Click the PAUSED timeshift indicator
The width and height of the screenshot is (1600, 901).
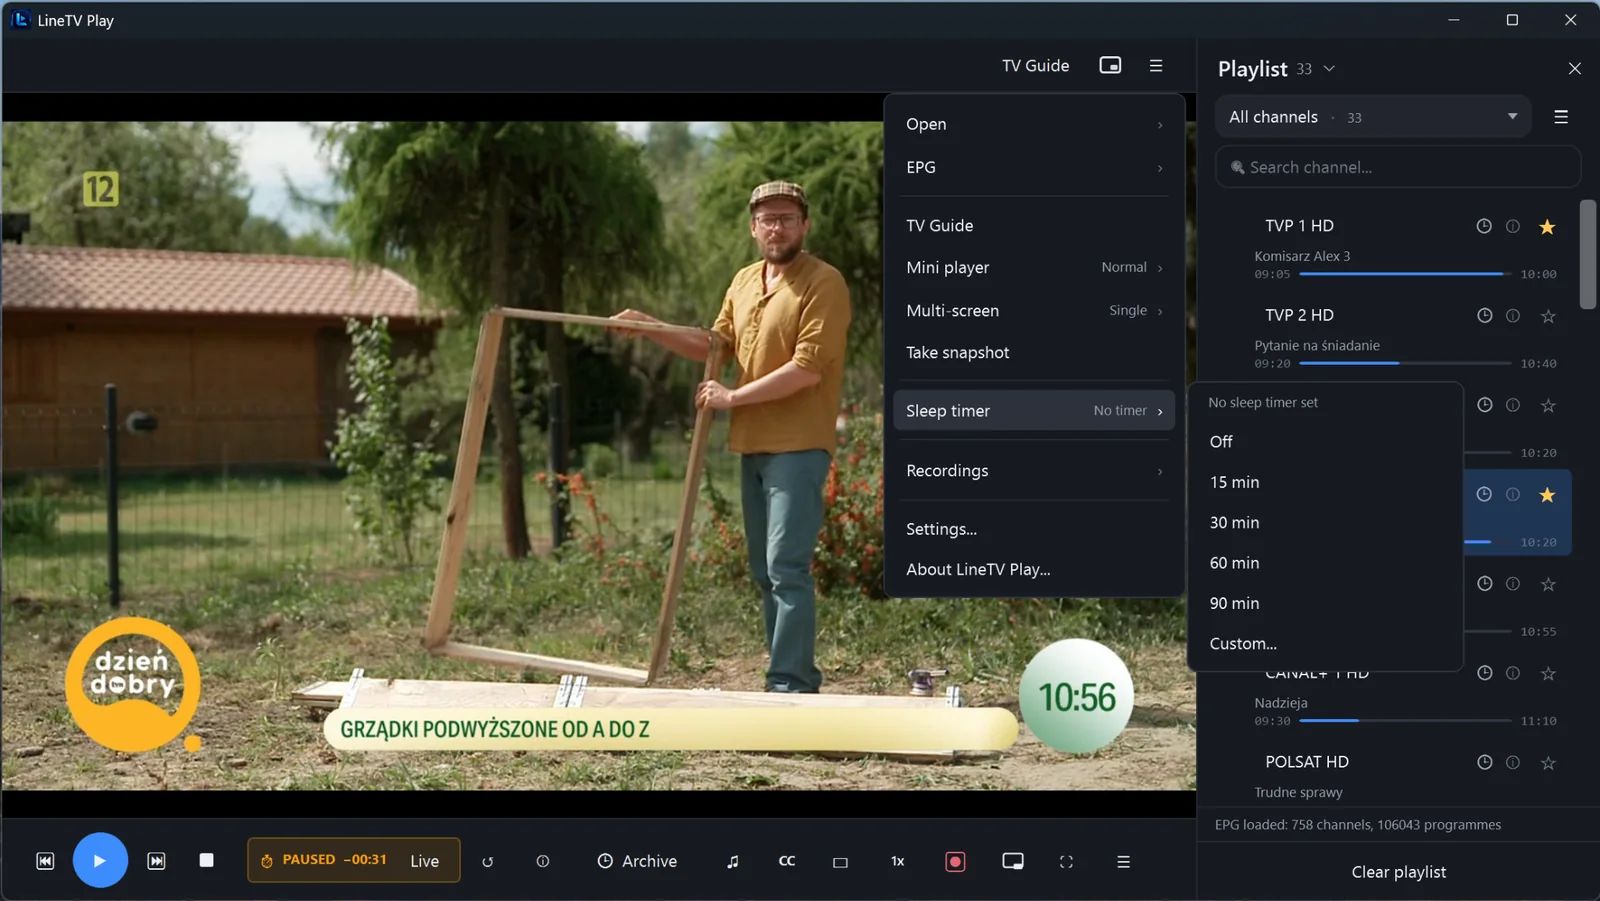click(323, 860)
